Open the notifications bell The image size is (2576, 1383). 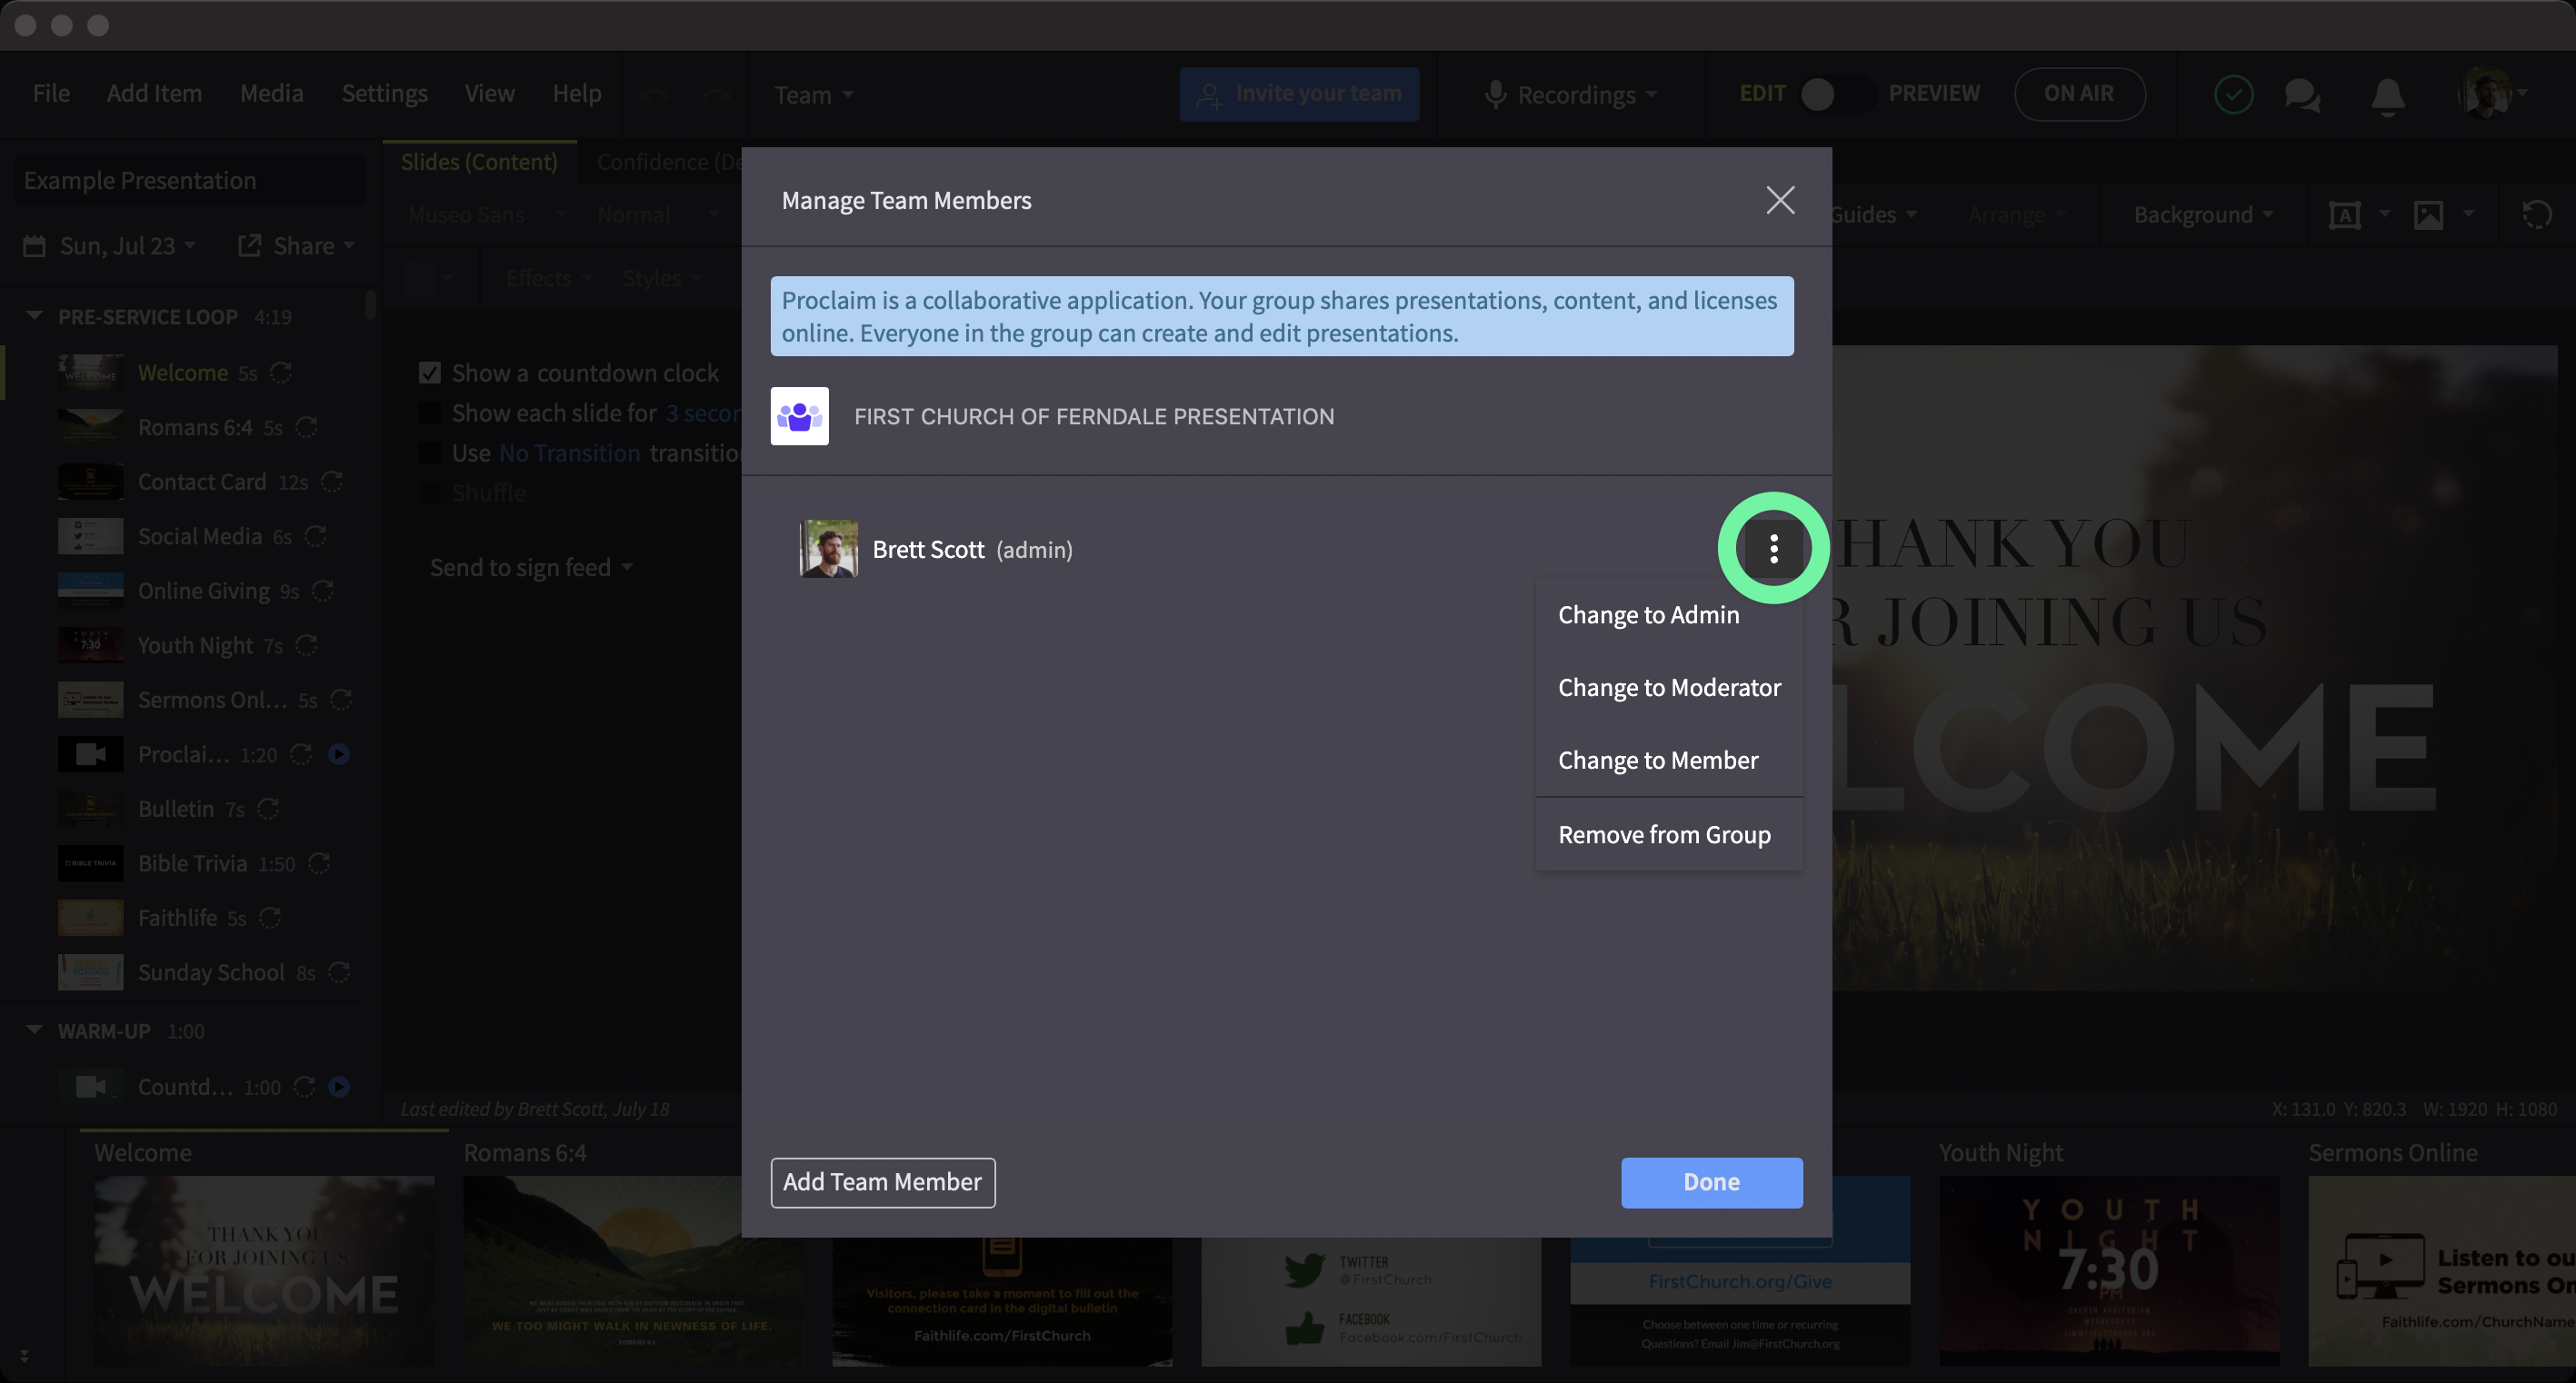[x=2388, y=96]
